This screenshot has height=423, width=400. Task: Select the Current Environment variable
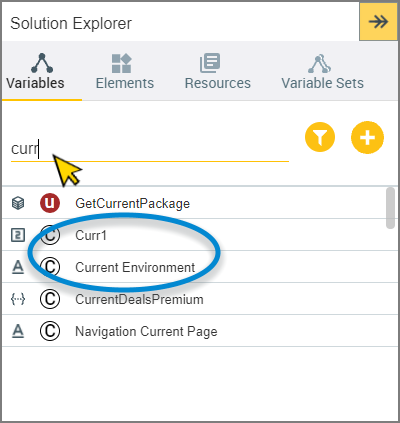click(194, 267)
